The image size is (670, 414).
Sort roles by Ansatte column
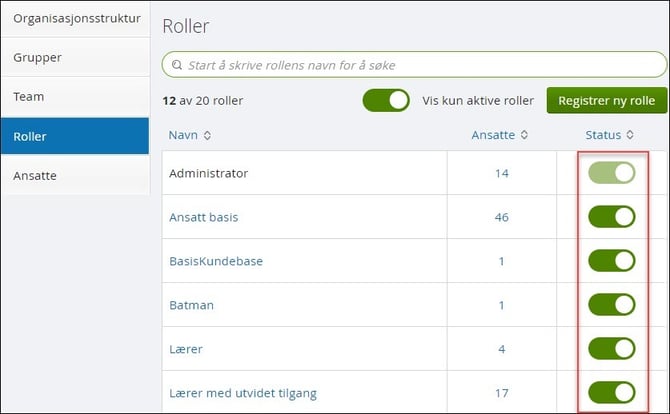pos(500,135)
